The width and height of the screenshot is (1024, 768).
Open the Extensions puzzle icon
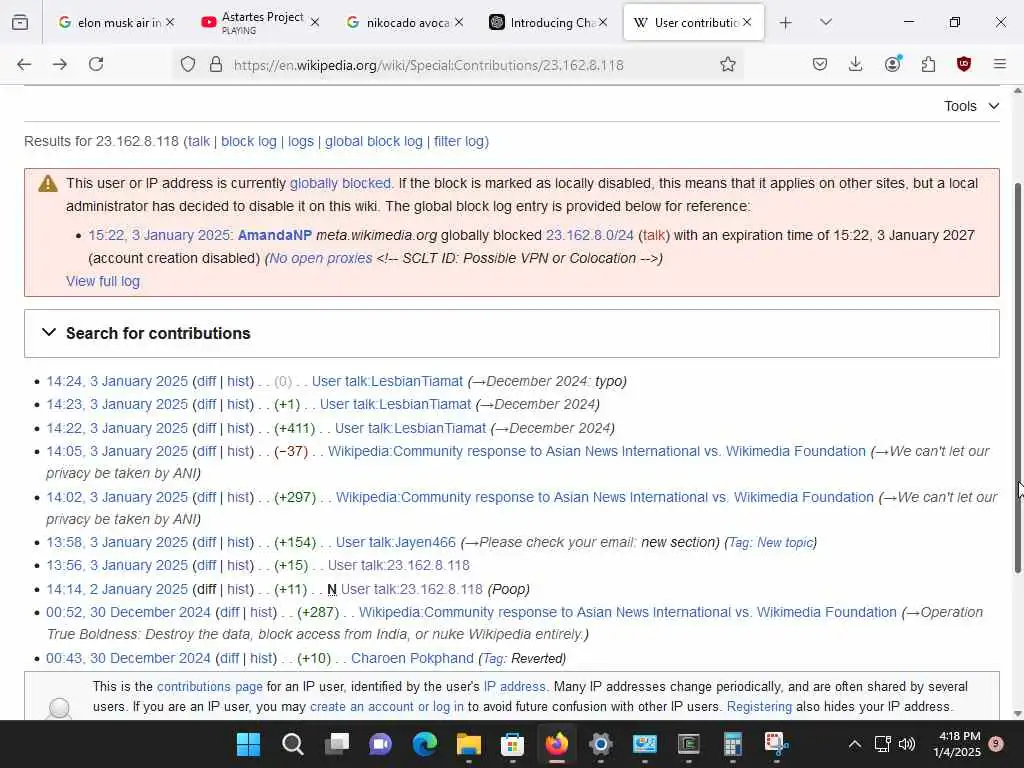click(x=928, y=64)
